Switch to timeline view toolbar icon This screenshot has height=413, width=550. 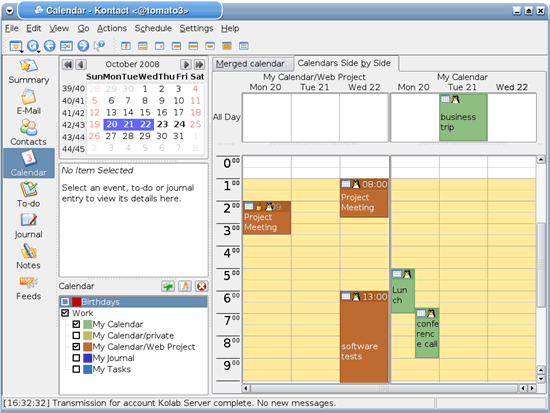click(x=243, y=46)
